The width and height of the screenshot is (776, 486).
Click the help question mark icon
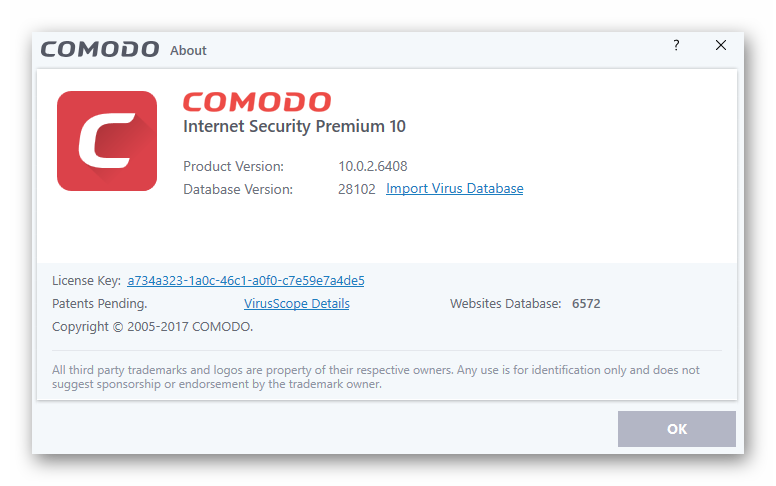tap(676, 46)
